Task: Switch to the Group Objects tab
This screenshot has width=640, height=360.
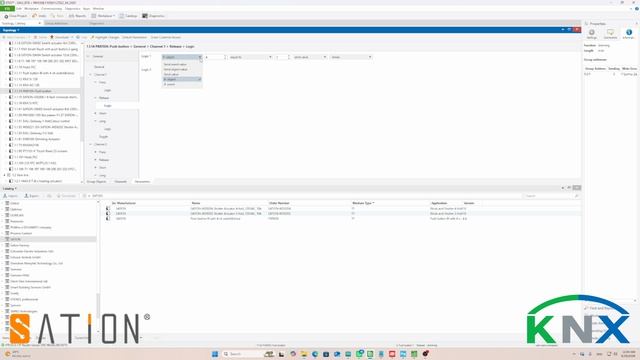Action: click(x=96, y=182)
